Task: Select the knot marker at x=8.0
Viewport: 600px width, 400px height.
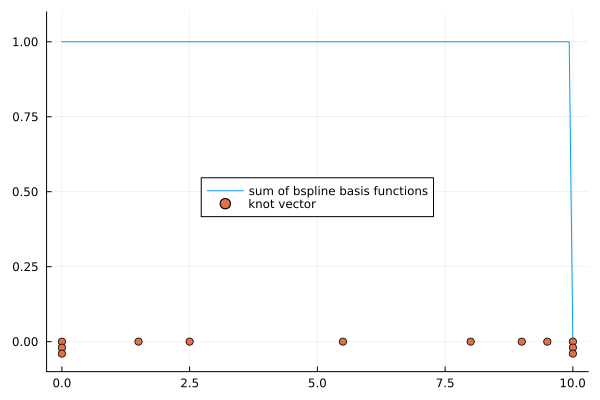Action: coord(470,342)
